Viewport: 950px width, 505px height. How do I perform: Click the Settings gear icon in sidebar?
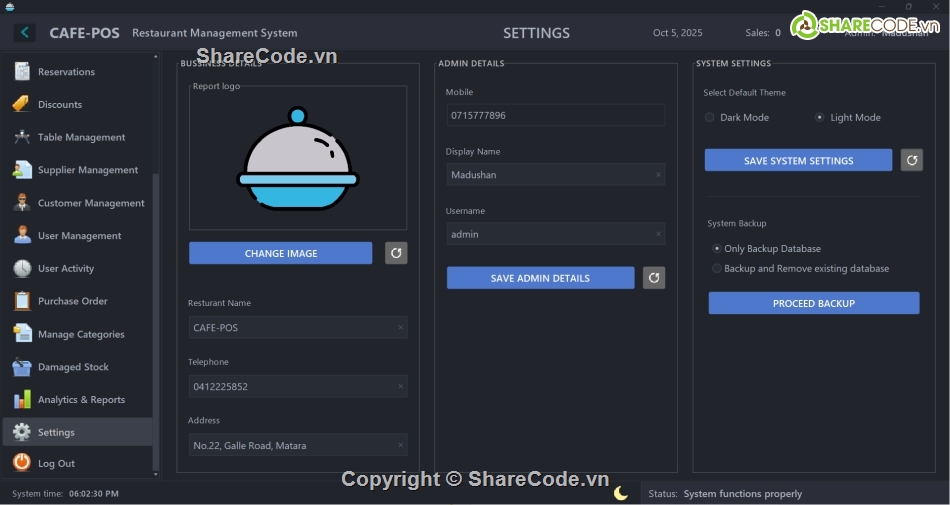[x=21, y=432]
